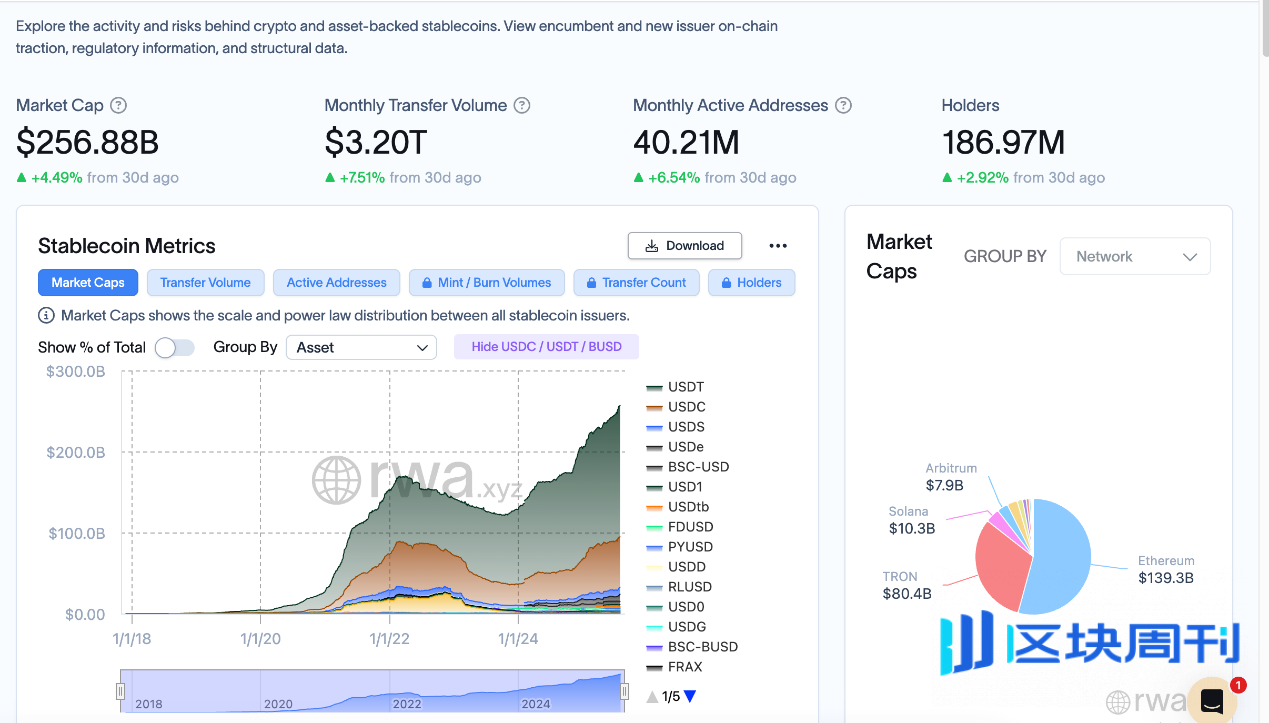
Task: Click the Monthly Transfer Volume help icon
Action: click(x=521, y=105)
